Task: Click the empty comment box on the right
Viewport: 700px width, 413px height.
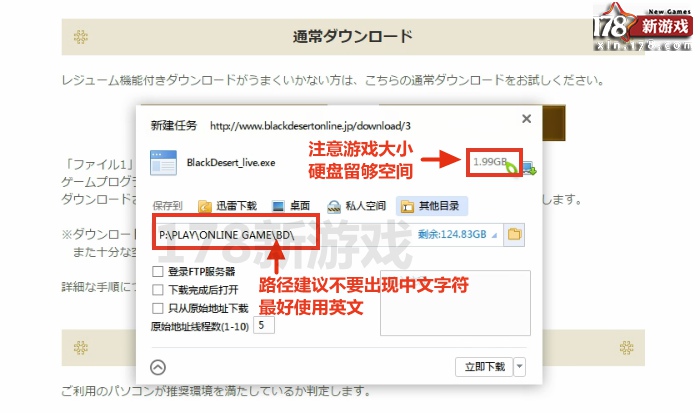Action: click(x=455, y=303)
